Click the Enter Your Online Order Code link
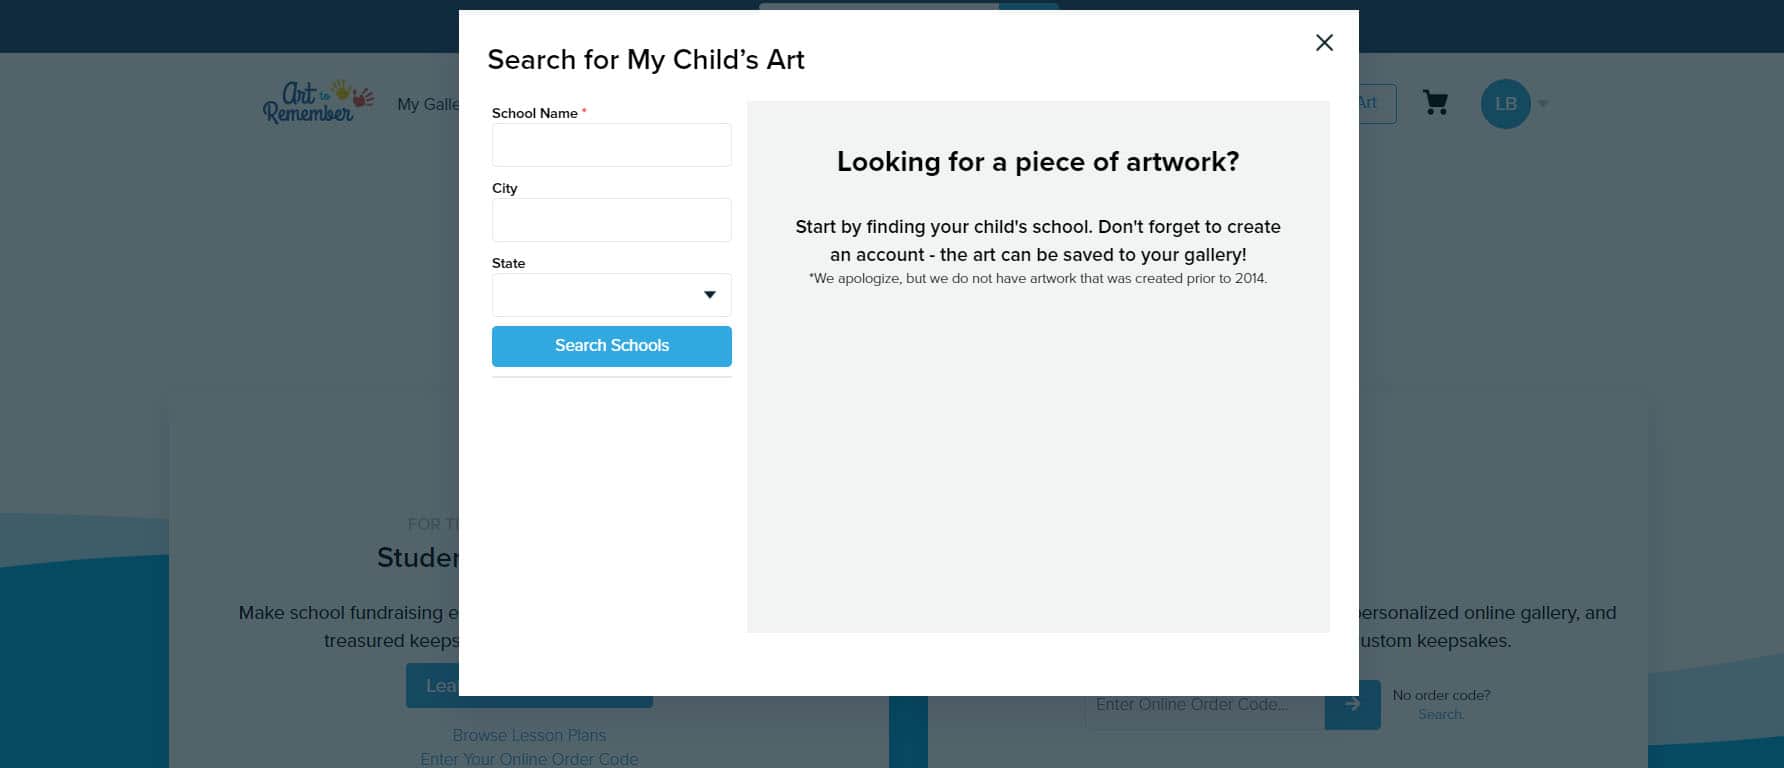The width and height of the screenshot is (1784, 768). tap(529, 759)
